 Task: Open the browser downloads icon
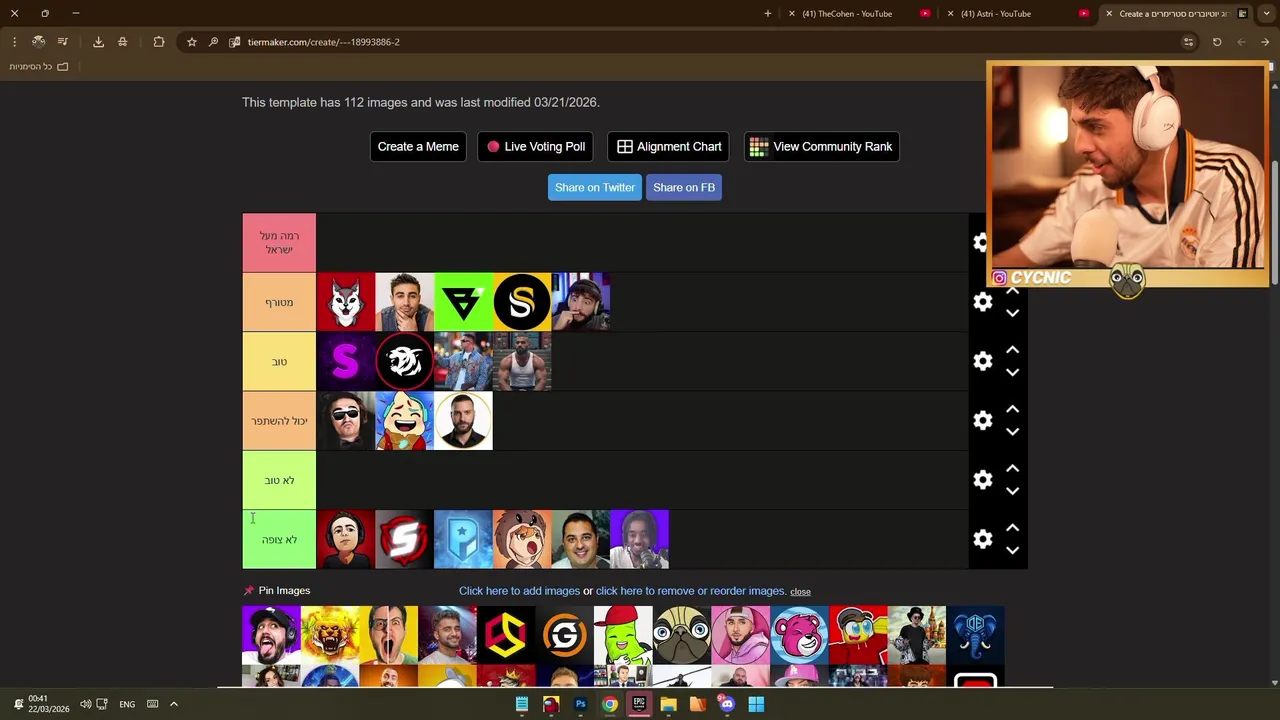[x=98, y=42]
